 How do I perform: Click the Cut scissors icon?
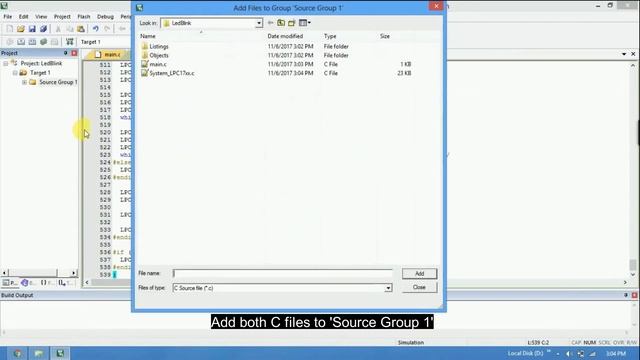(58, 29)
